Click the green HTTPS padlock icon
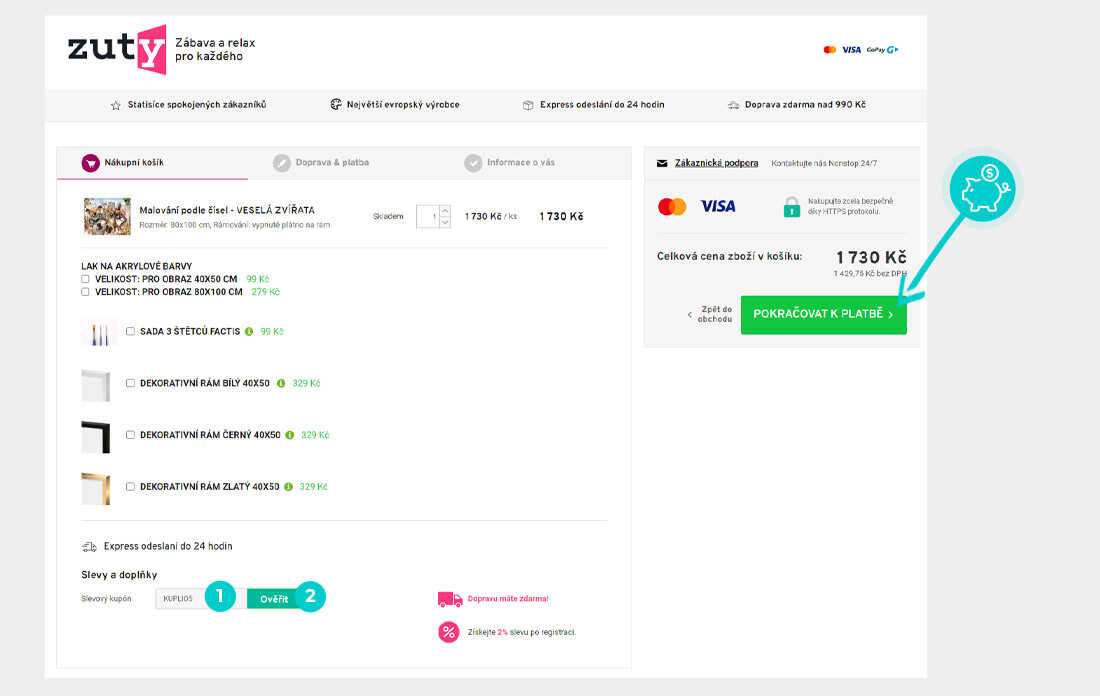This screenshot has height=696, width=1100. 791,206
